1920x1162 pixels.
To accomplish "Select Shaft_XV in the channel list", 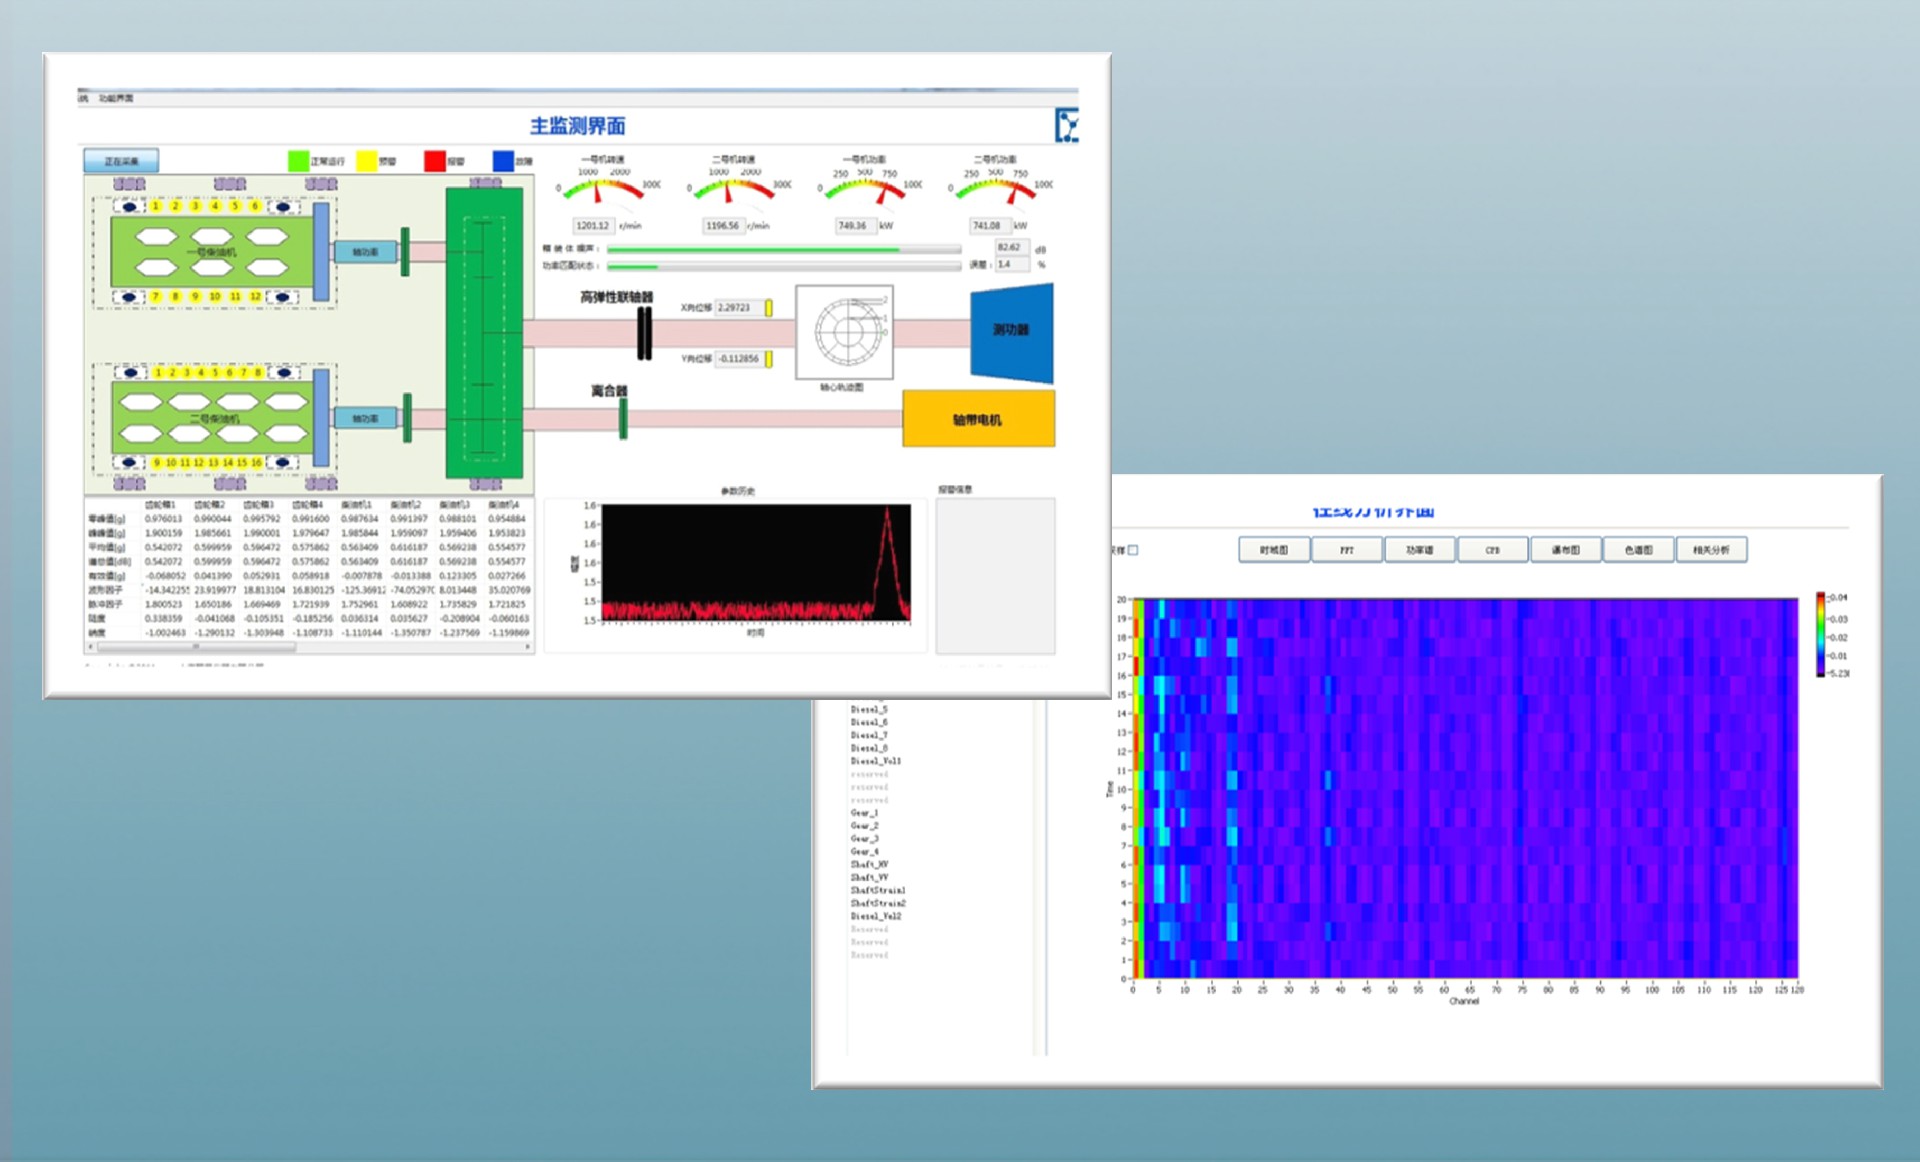I will click(x=869, y=864).
